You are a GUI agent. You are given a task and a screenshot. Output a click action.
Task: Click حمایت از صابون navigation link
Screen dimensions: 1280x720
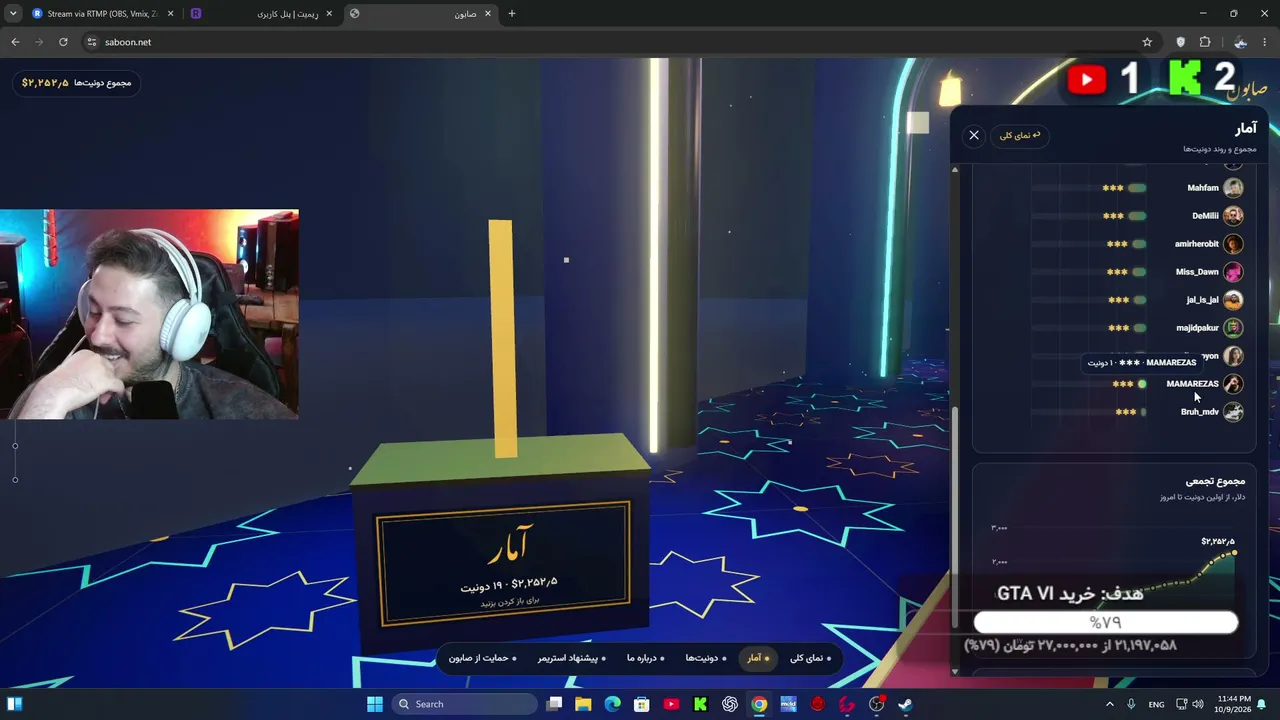[484, 658]
